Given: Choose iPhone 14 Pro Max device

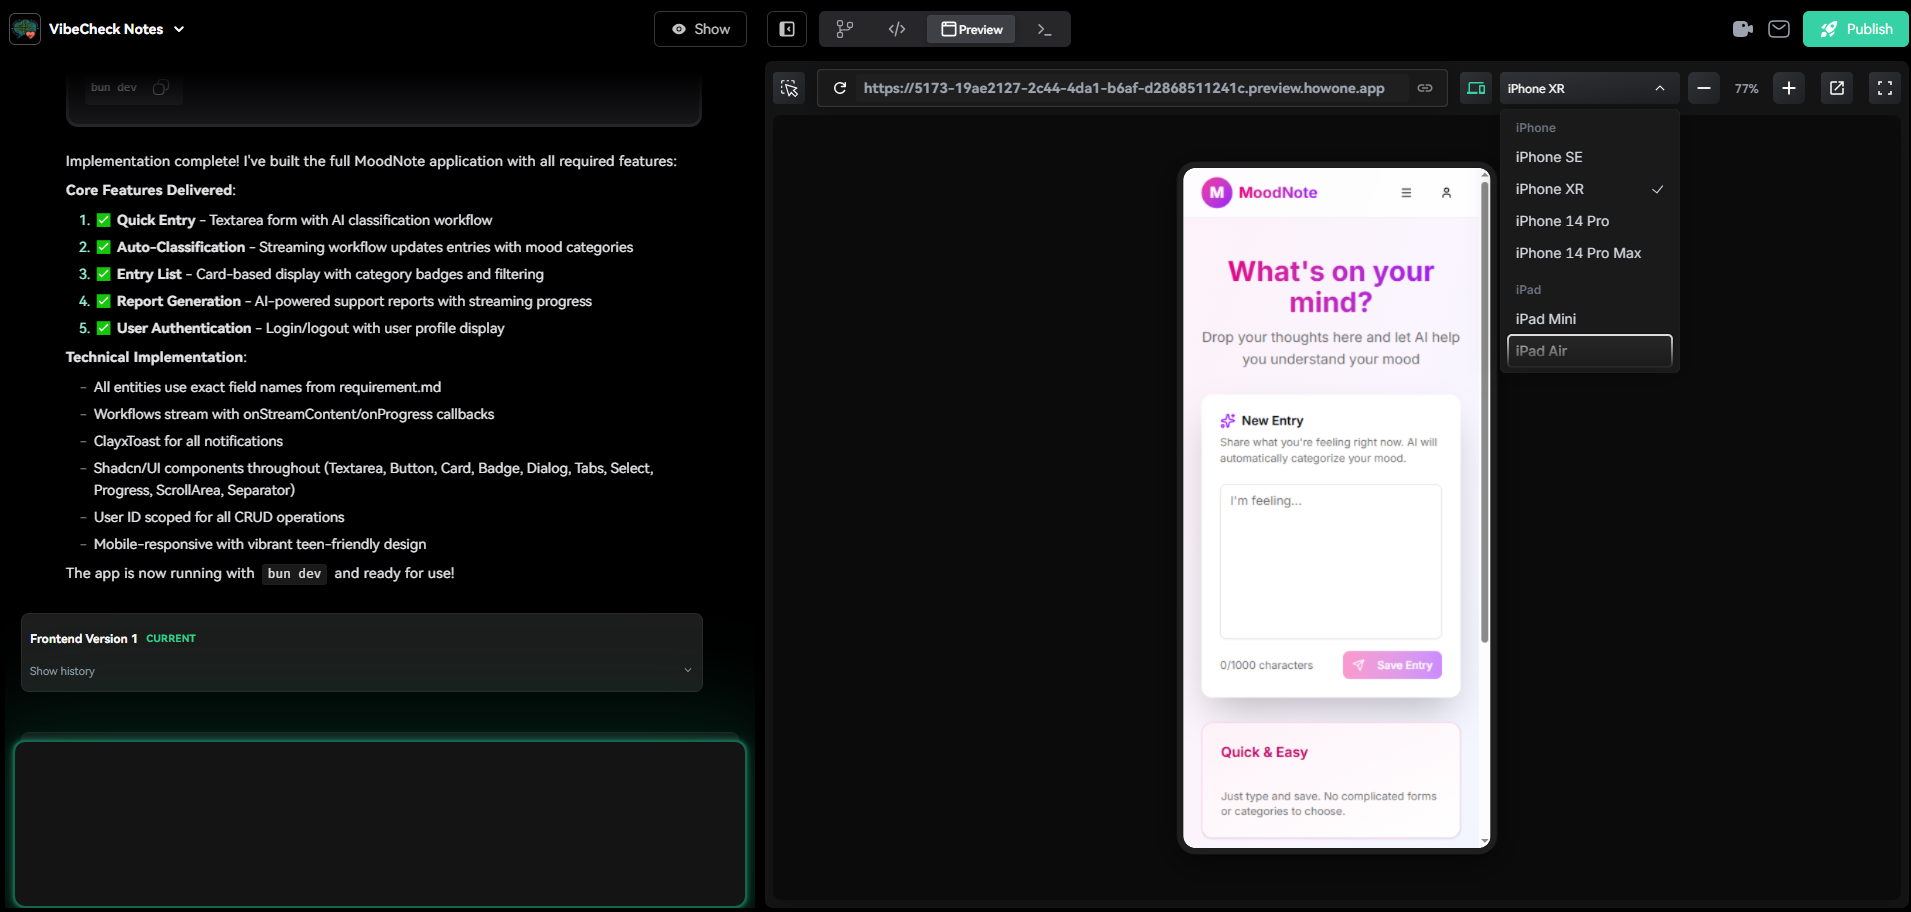Looking at the screenshot, I should coord(1578,253).
